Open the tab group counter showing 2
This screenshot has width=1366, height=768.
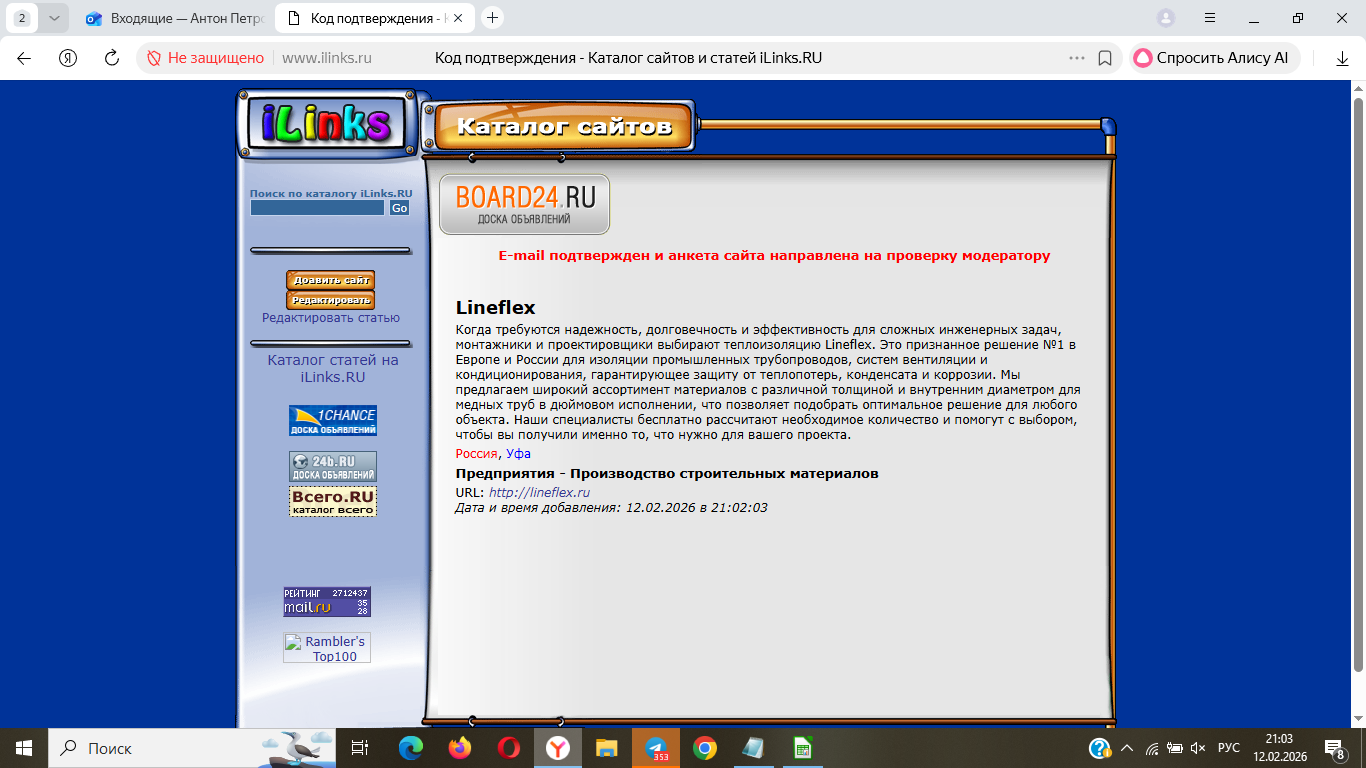(x=22, y=18)
